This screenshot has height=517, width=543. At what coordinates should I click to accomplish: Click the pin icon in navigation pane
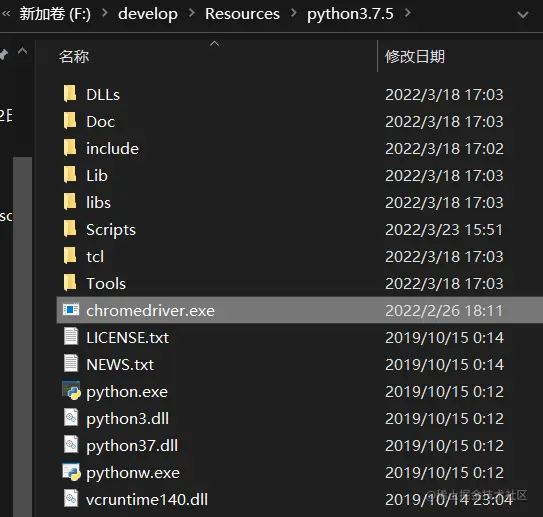point(3,54)
